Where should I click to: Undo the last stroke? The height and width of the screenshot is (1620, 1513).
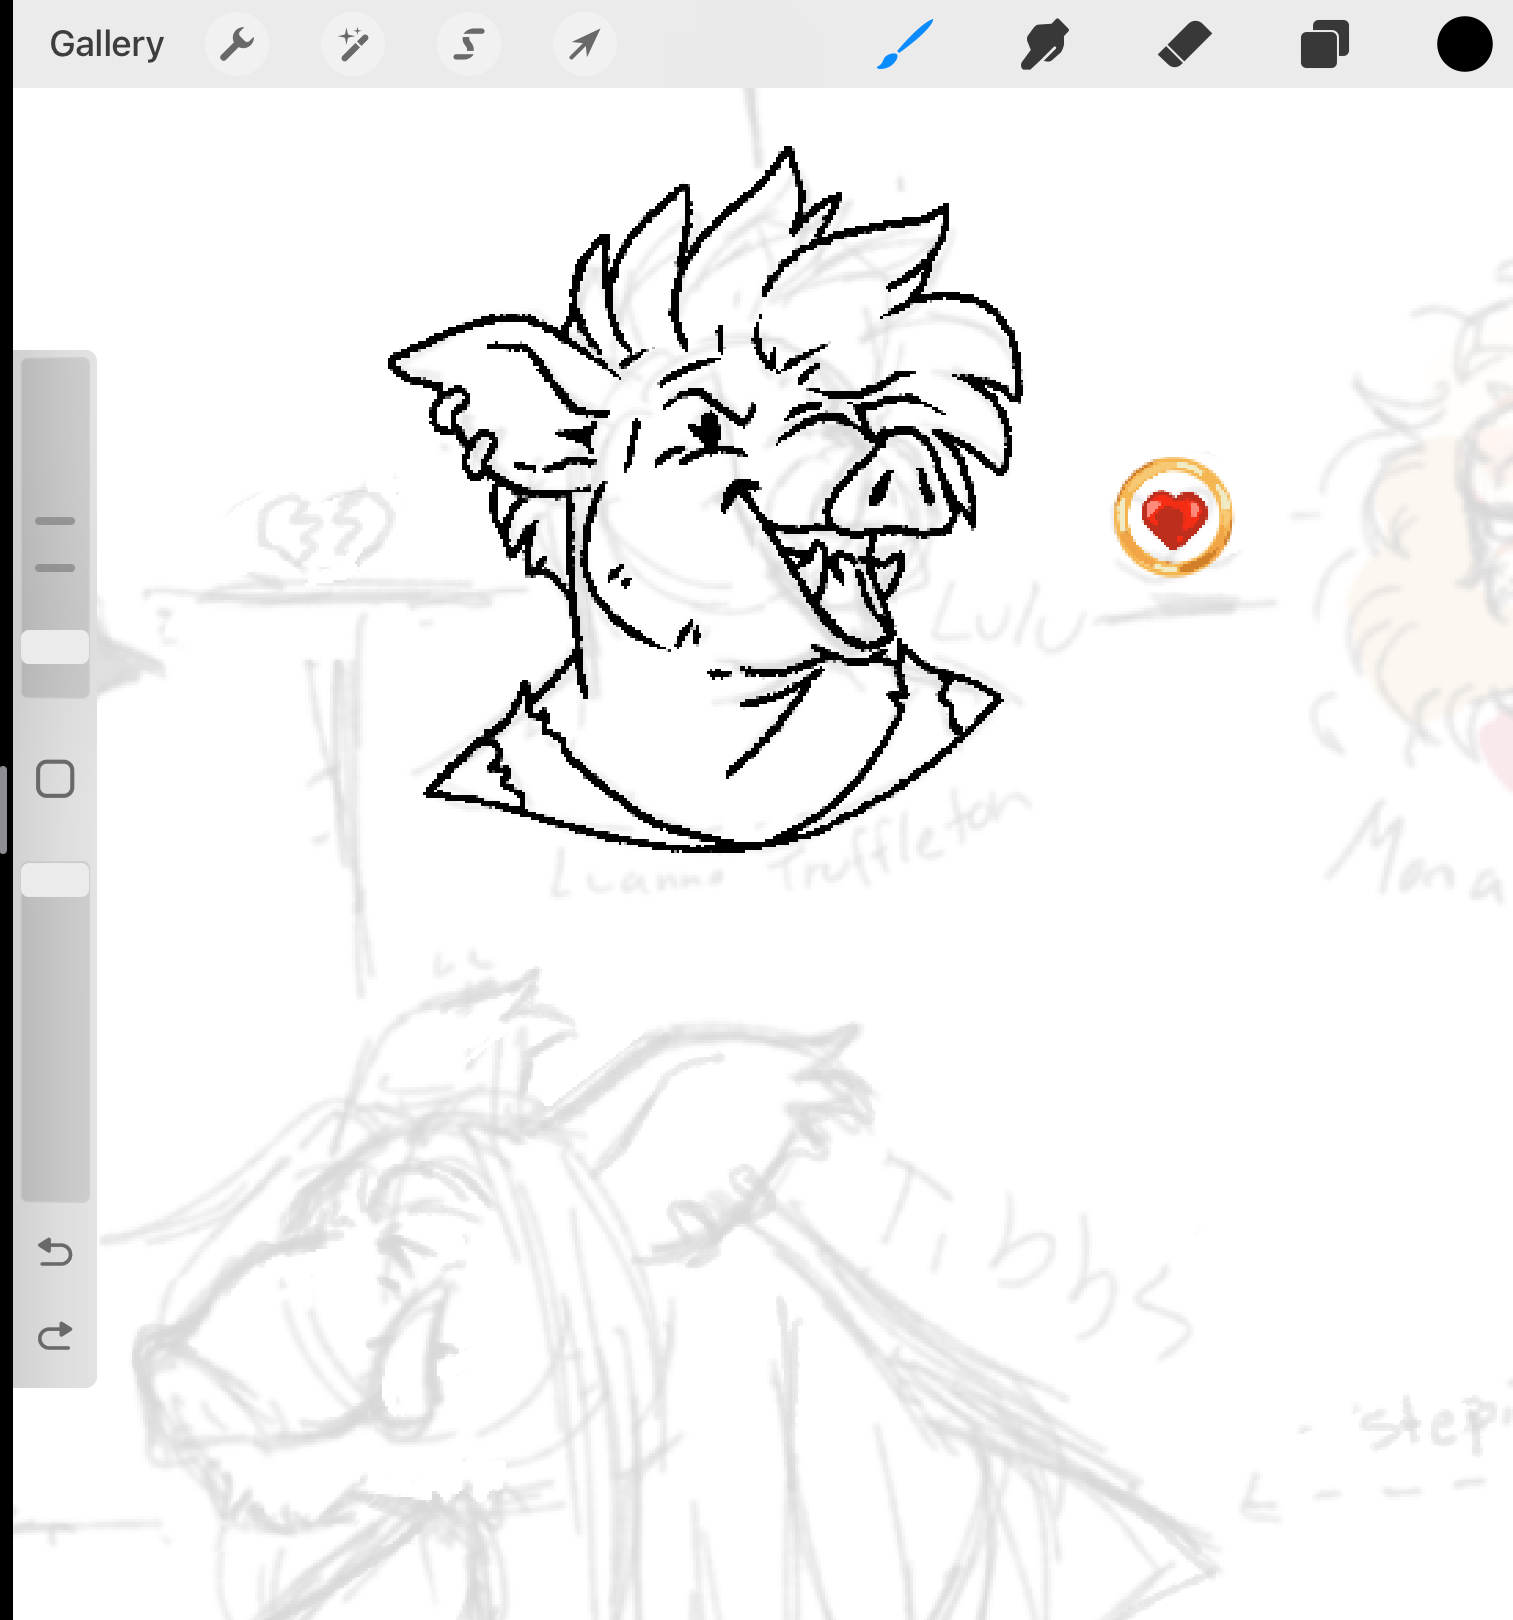[55, 1252]
